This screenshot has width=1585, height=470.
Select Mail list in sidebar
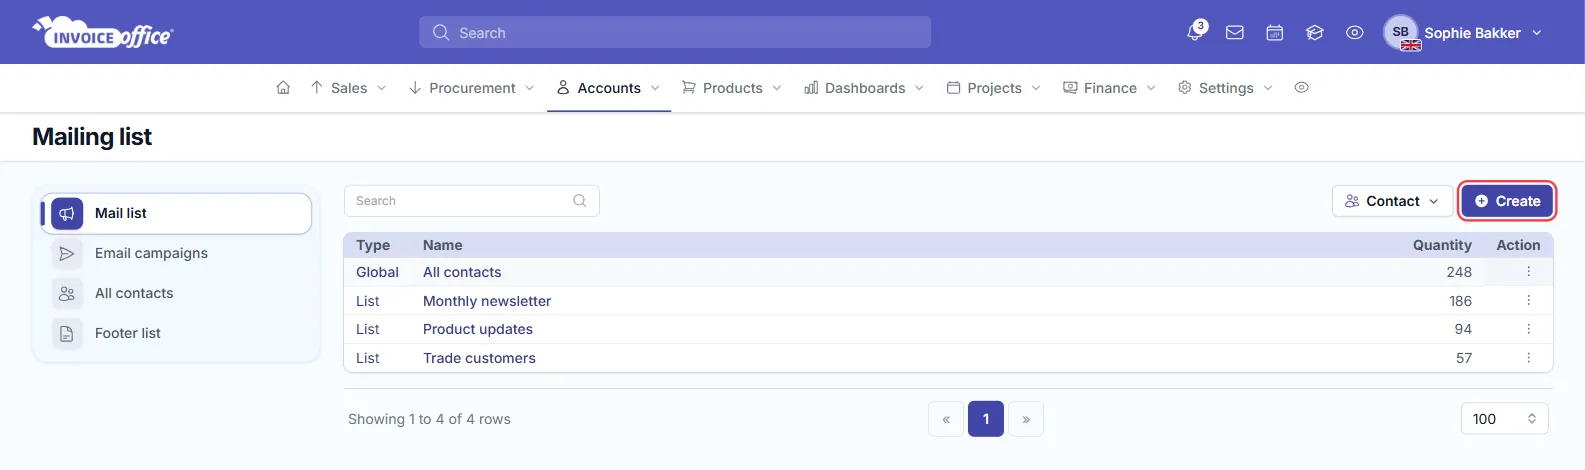176,213
